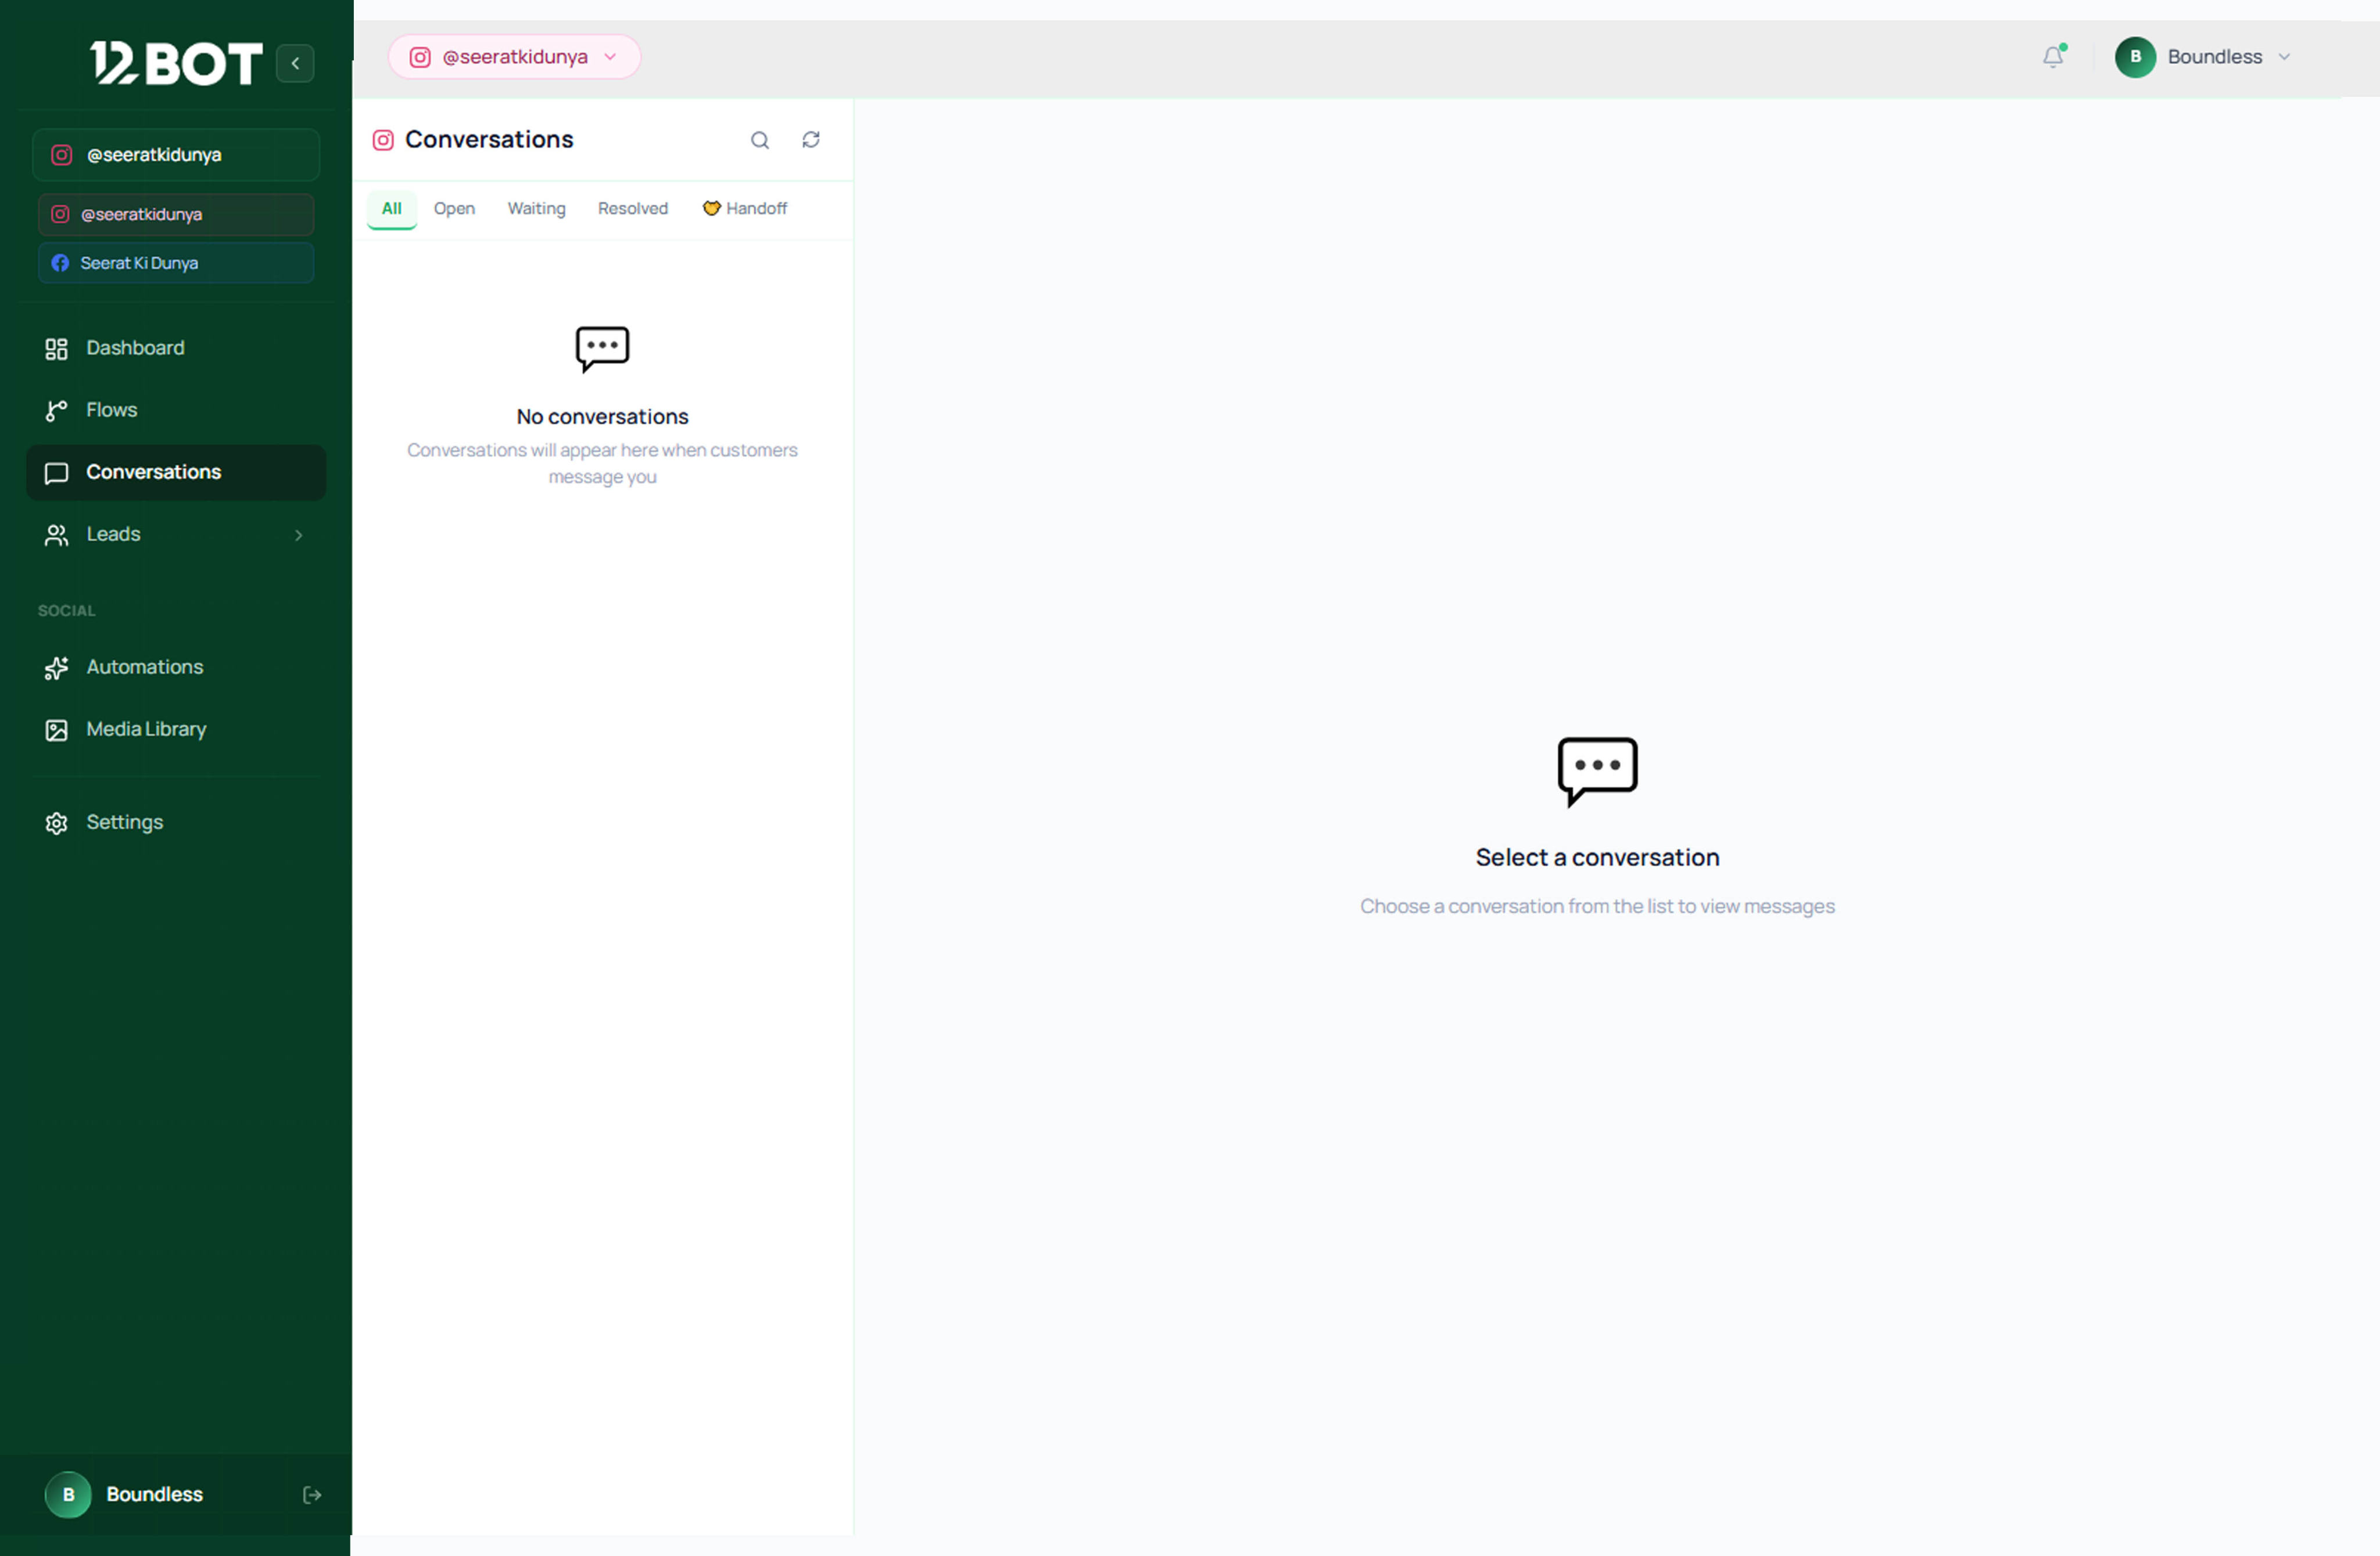2380x1556 pixels.
Task: Expand the Leads submenu chevron
Action: coord(298,535)
